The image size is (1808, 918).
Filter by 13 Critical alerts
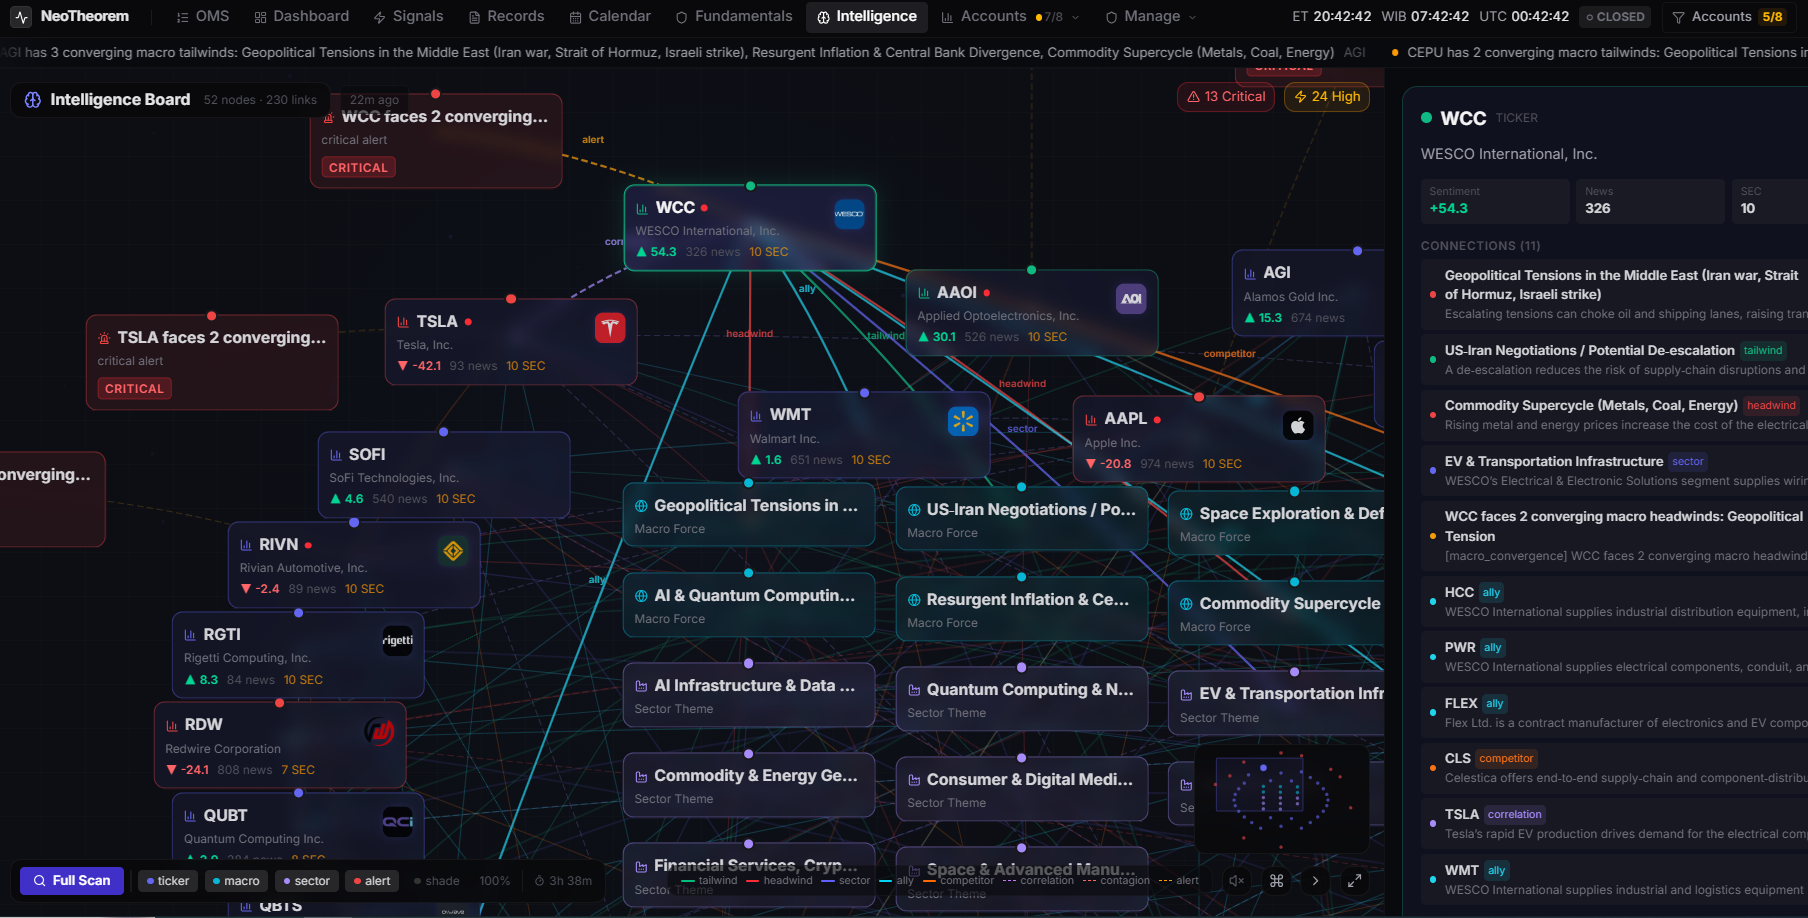click(1226, 97)
